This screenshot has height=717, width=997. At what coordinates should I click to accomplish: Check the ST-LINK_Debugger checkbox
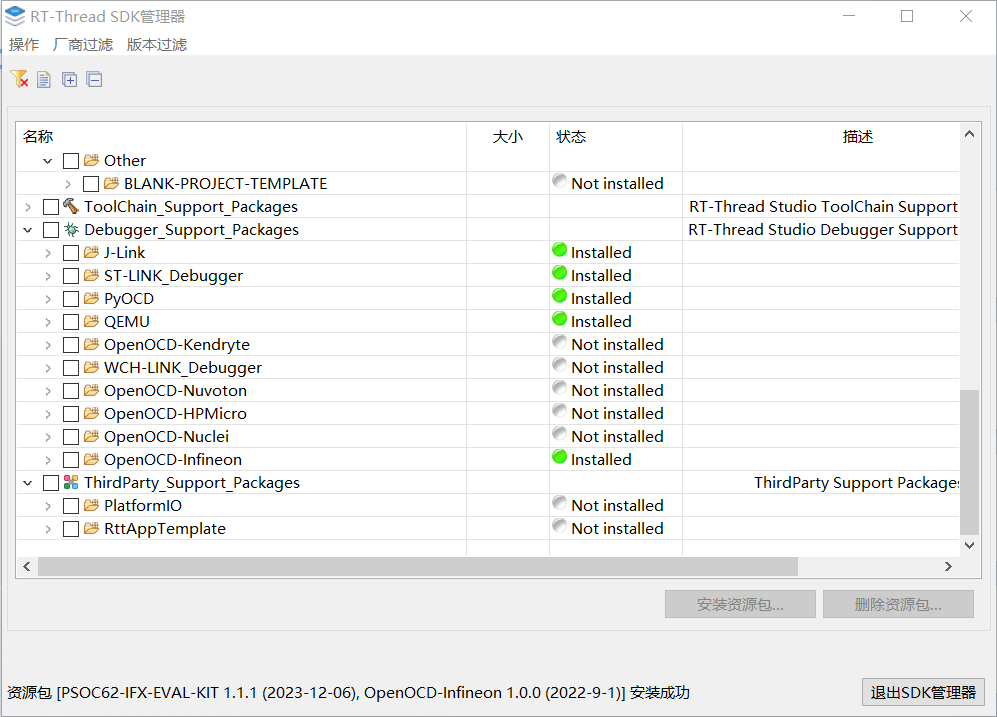click(71, 276)
